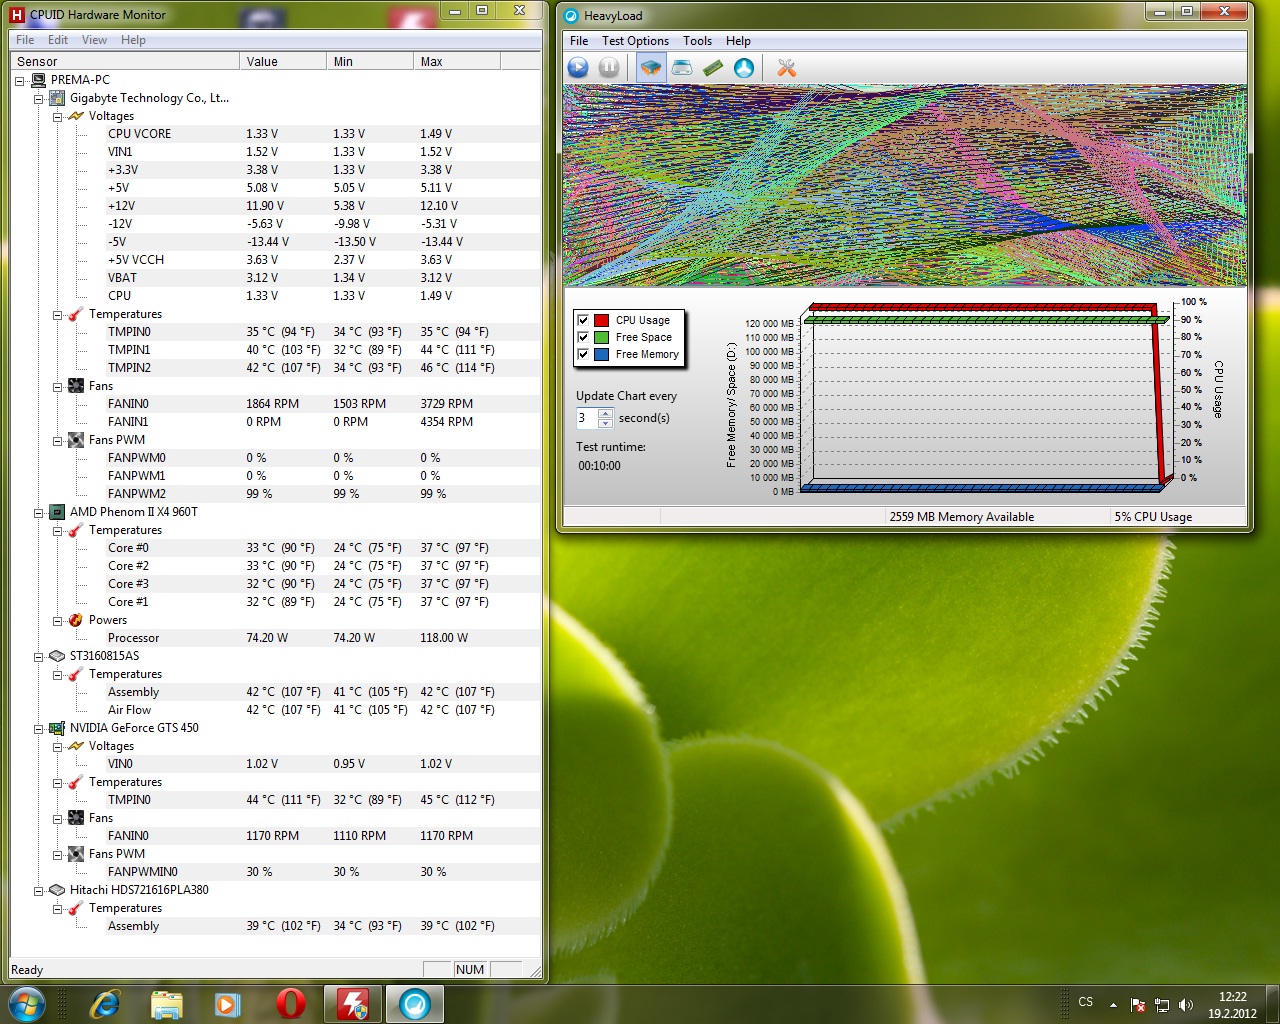Click the Max column header

[457, 62]
